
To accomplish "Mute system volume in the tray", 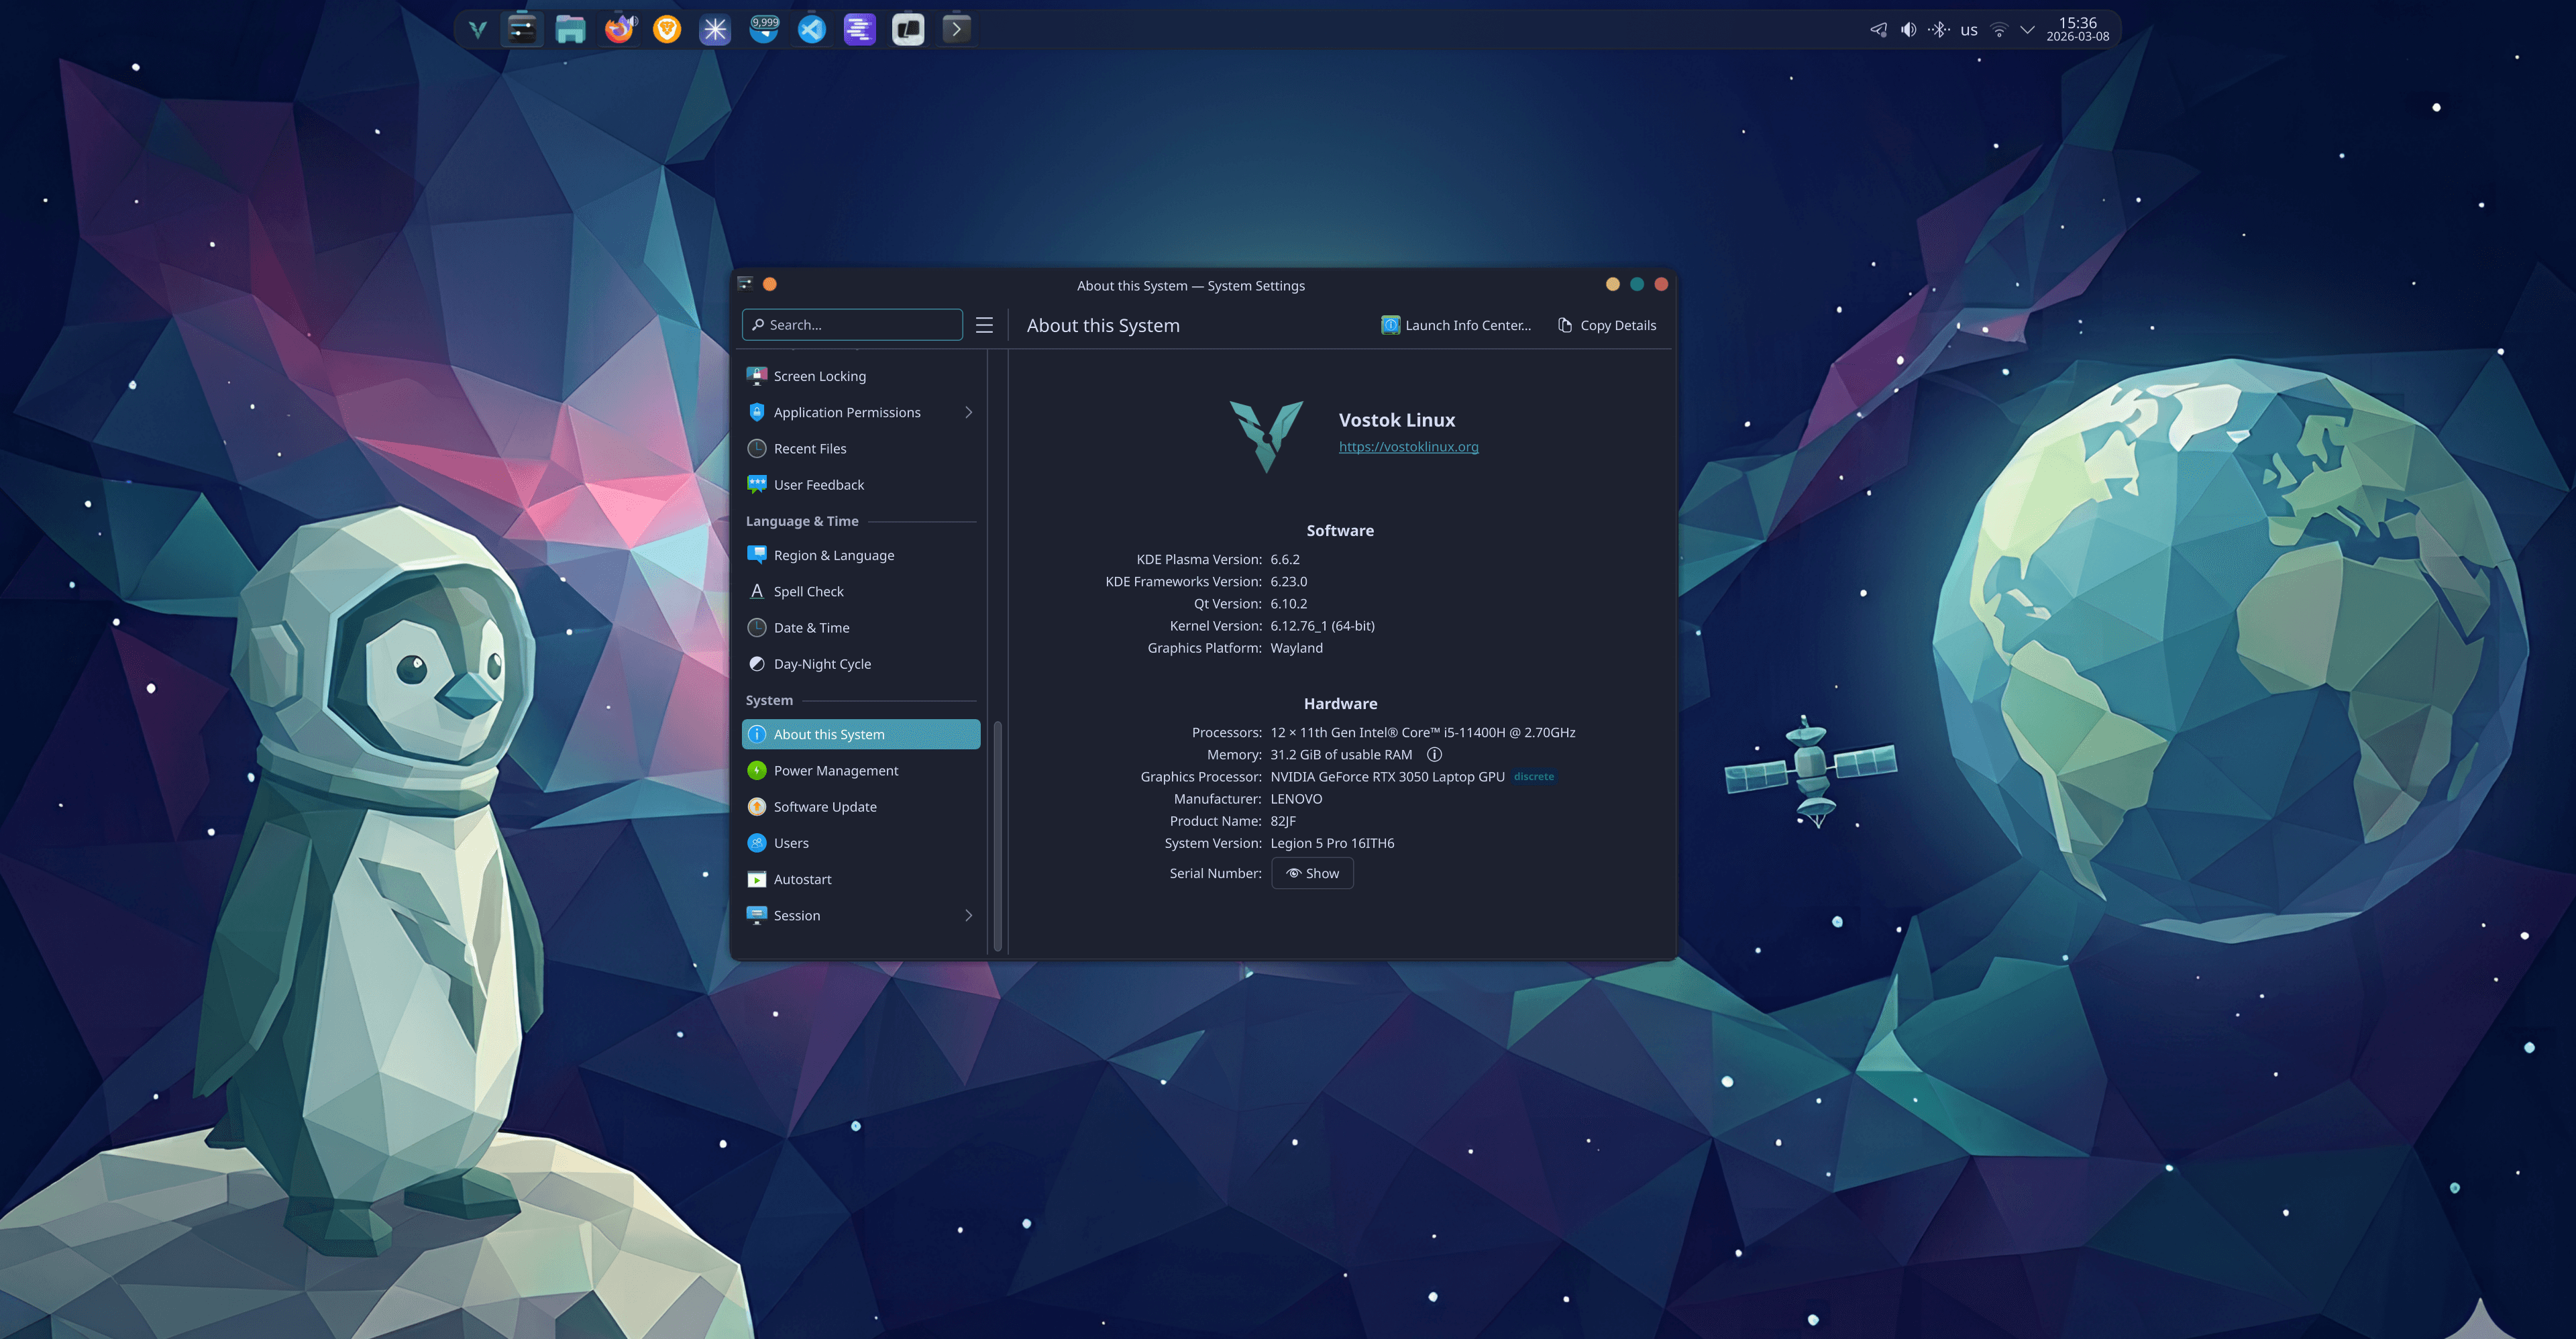I will (x=1908, y=29).
